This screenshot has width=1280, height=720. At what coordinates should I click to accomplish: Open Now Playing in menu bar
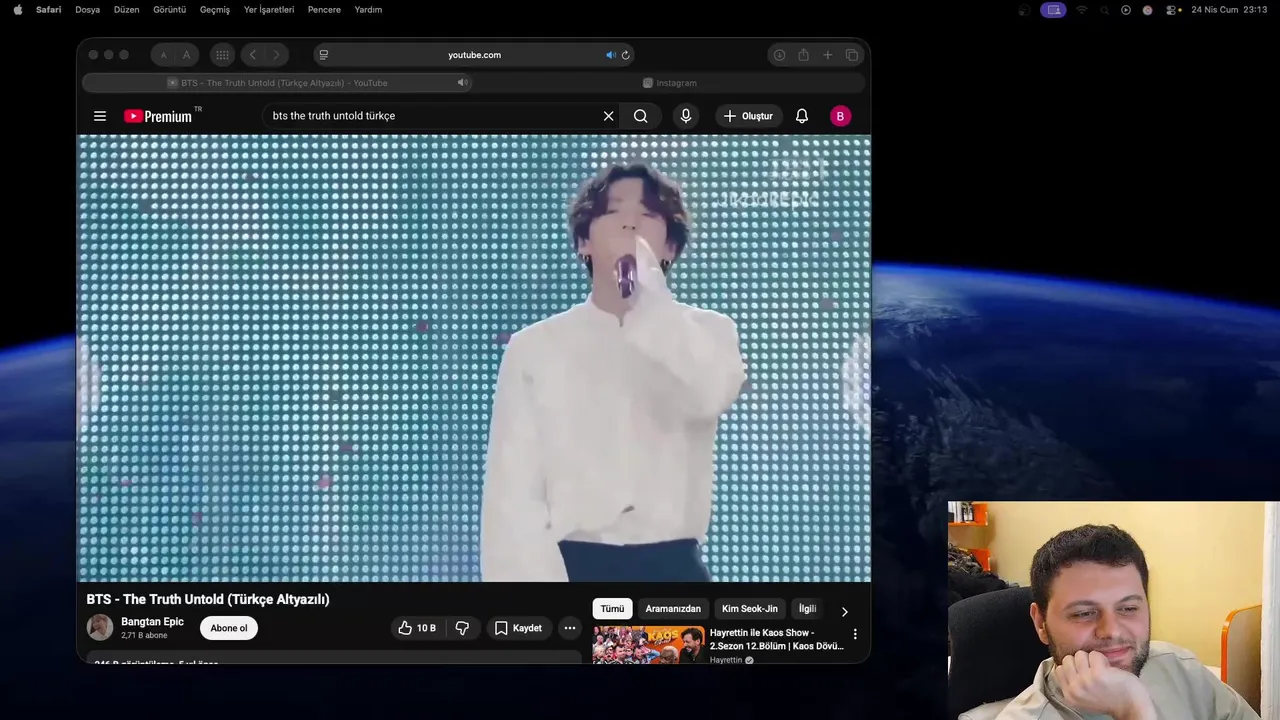(1126, 10)
